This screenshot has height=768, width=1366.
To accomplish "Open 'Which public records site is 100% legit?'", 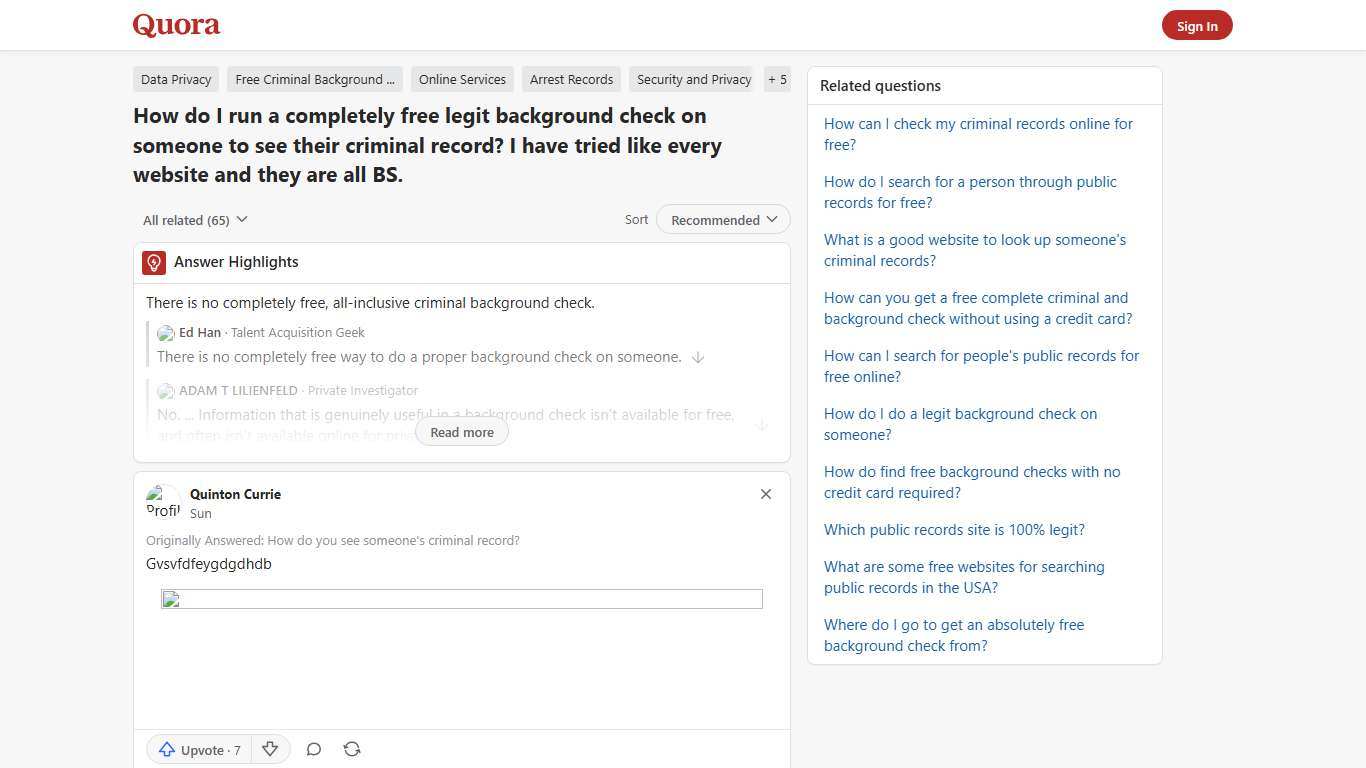I will point(953,529).
